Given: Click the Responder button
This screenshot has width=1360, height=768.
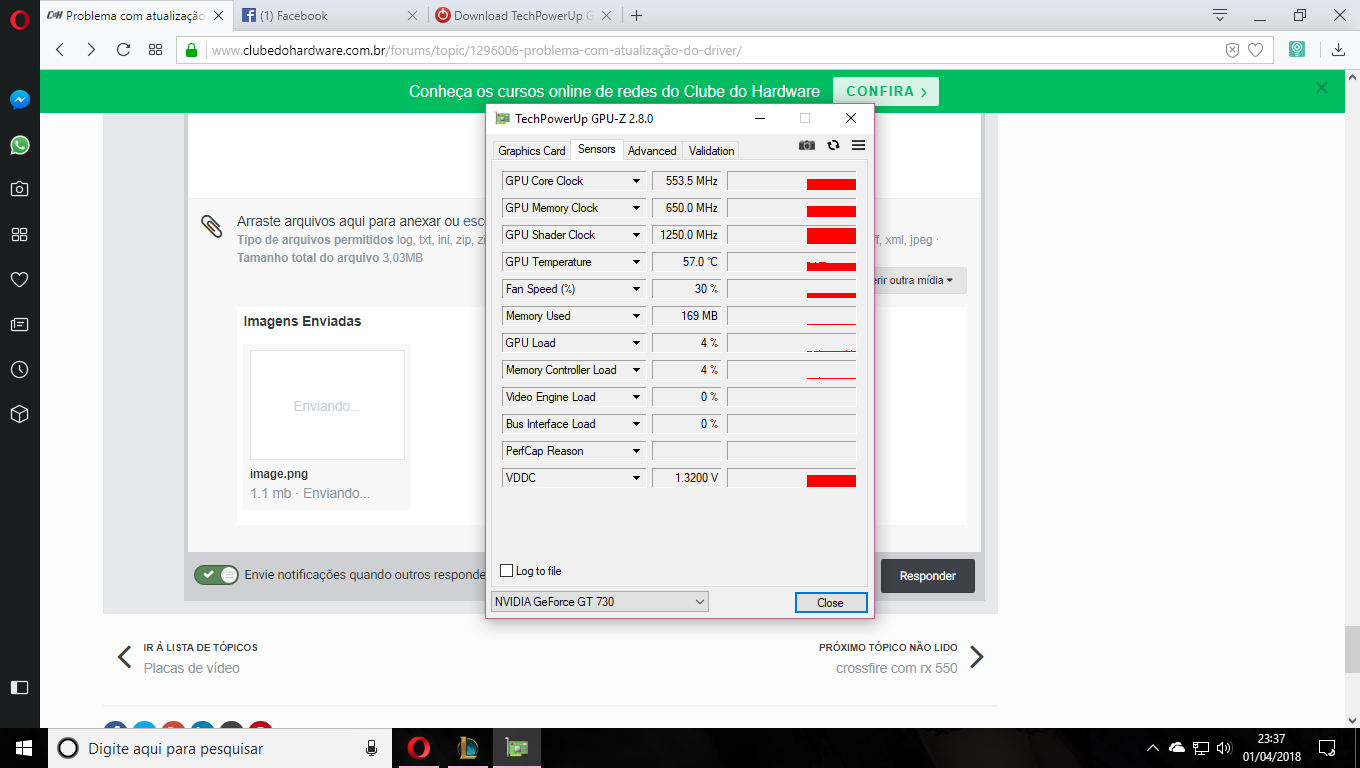Looking at the screenshot, I should [x=928, y=576].
